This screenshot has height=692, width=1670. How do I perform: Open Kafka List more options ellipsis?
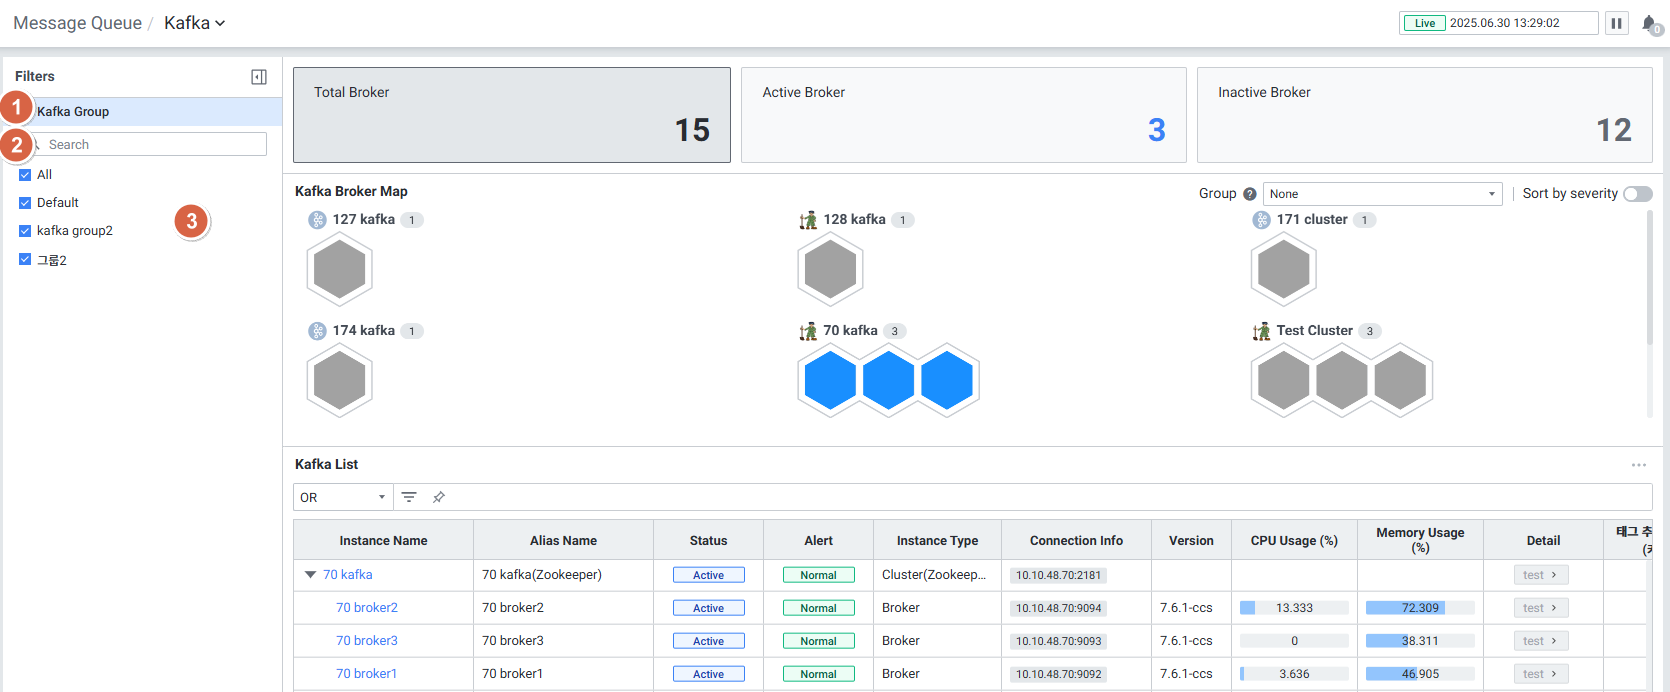click(1638, 465)
